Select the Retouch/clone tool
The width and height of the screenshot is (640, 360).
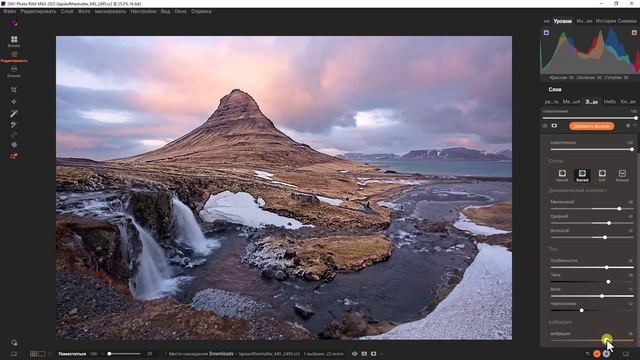14,134
